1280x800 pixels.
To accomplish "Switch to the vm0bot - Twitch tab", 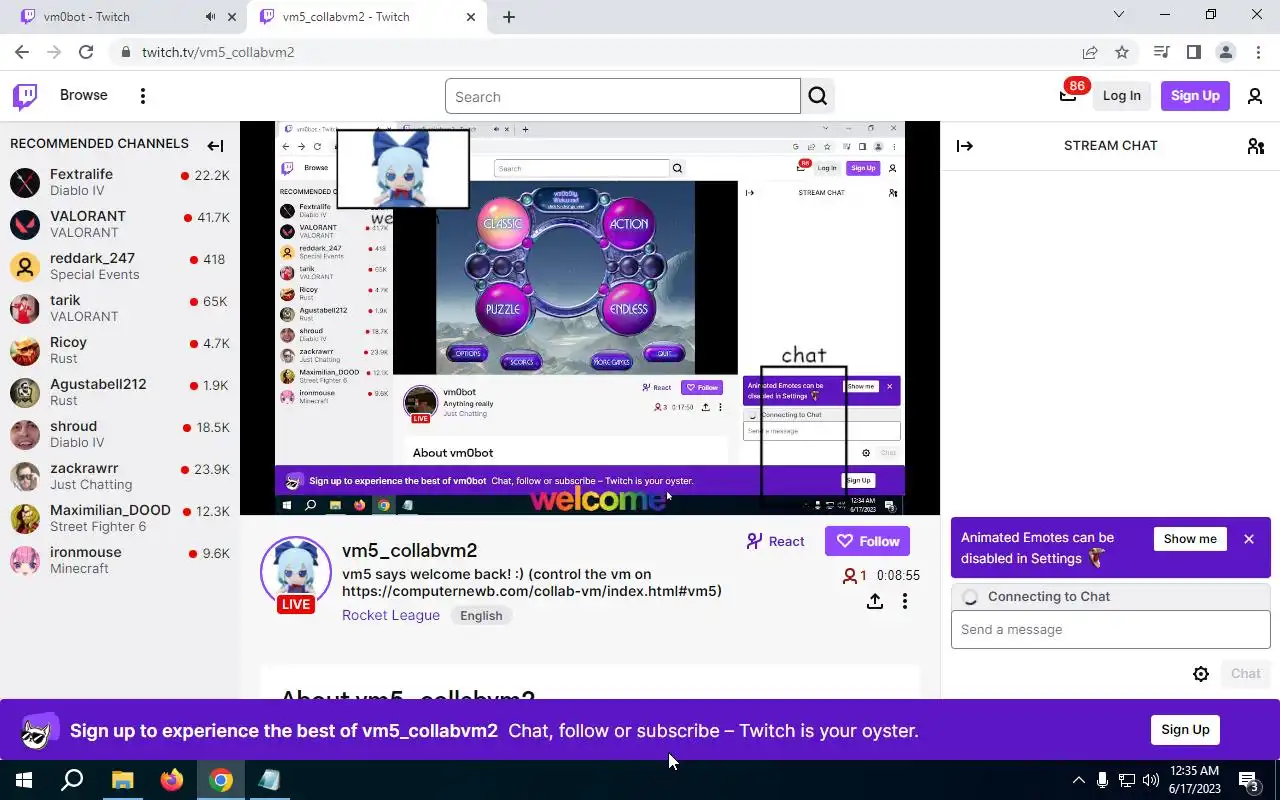I will 110,17.
